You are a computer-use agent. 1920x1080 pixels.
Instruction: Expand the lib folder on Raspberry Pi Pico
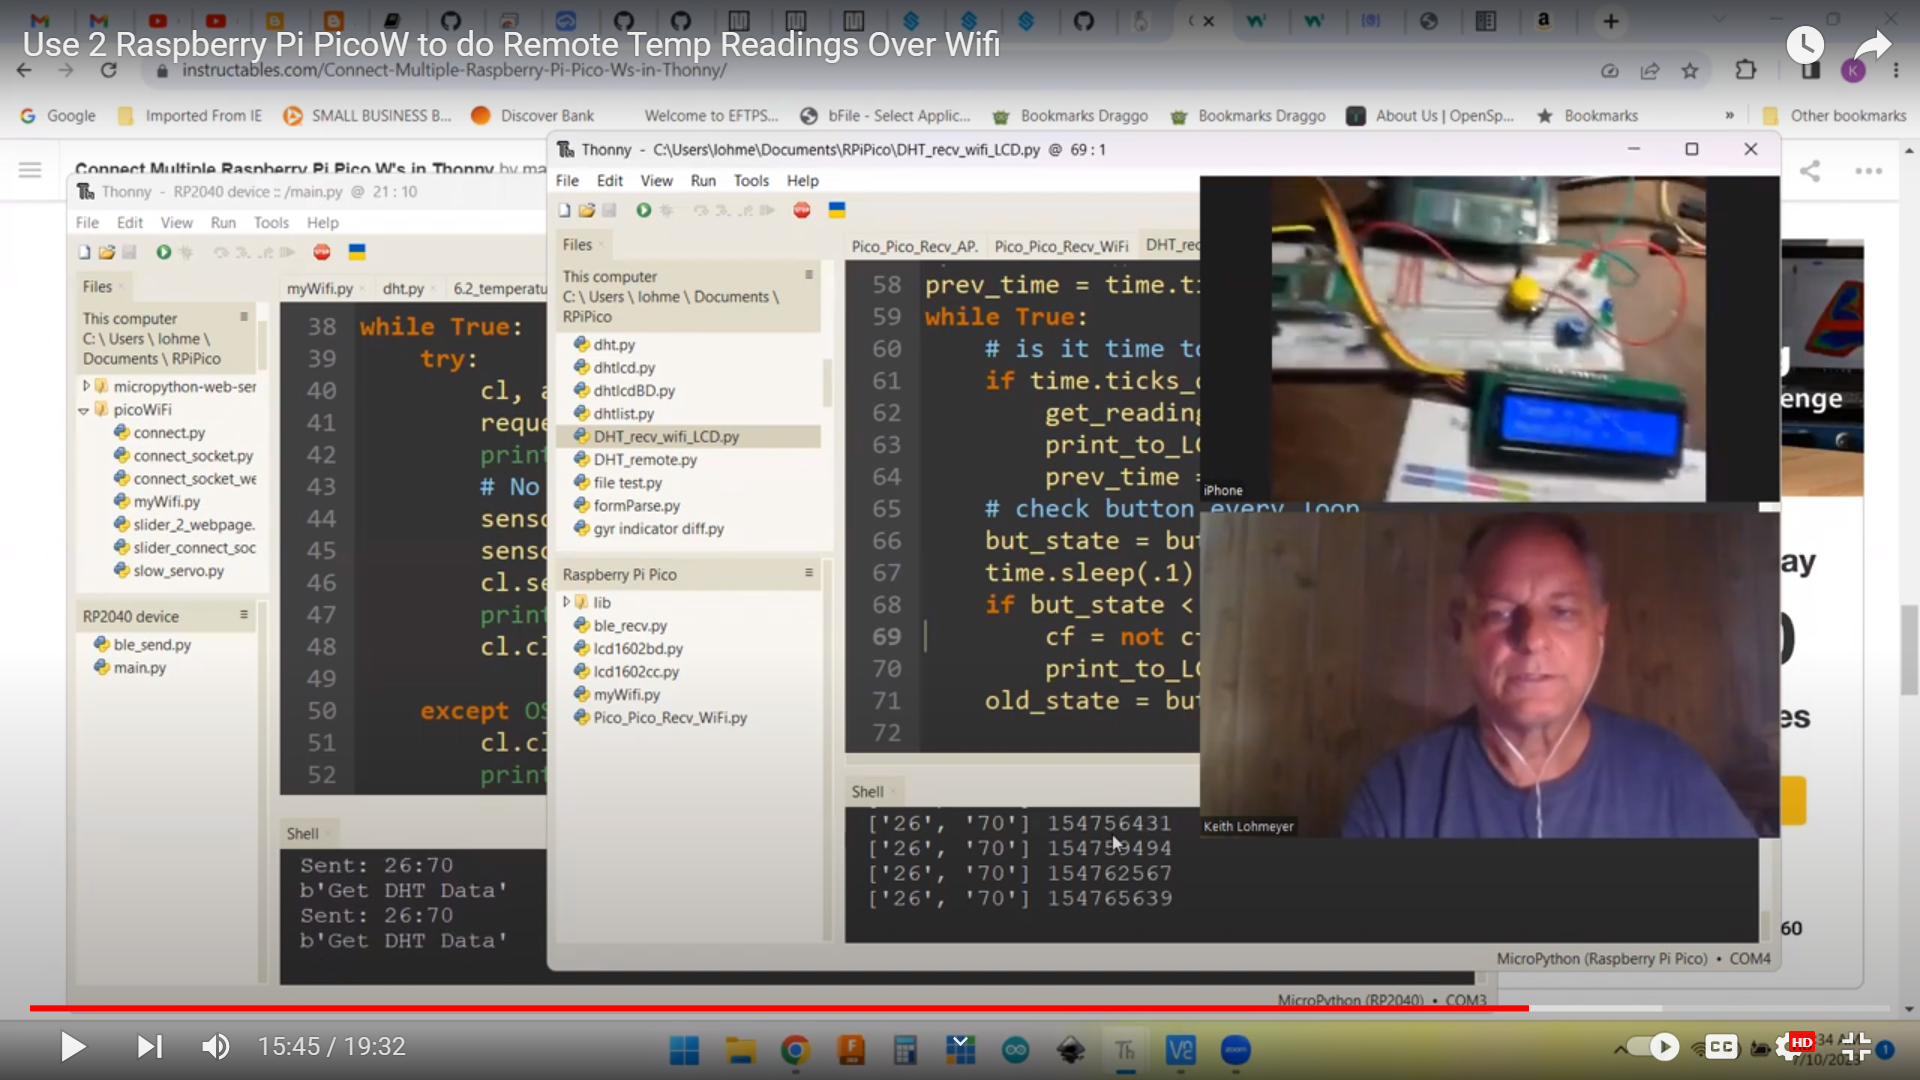[x=567, y=602]
